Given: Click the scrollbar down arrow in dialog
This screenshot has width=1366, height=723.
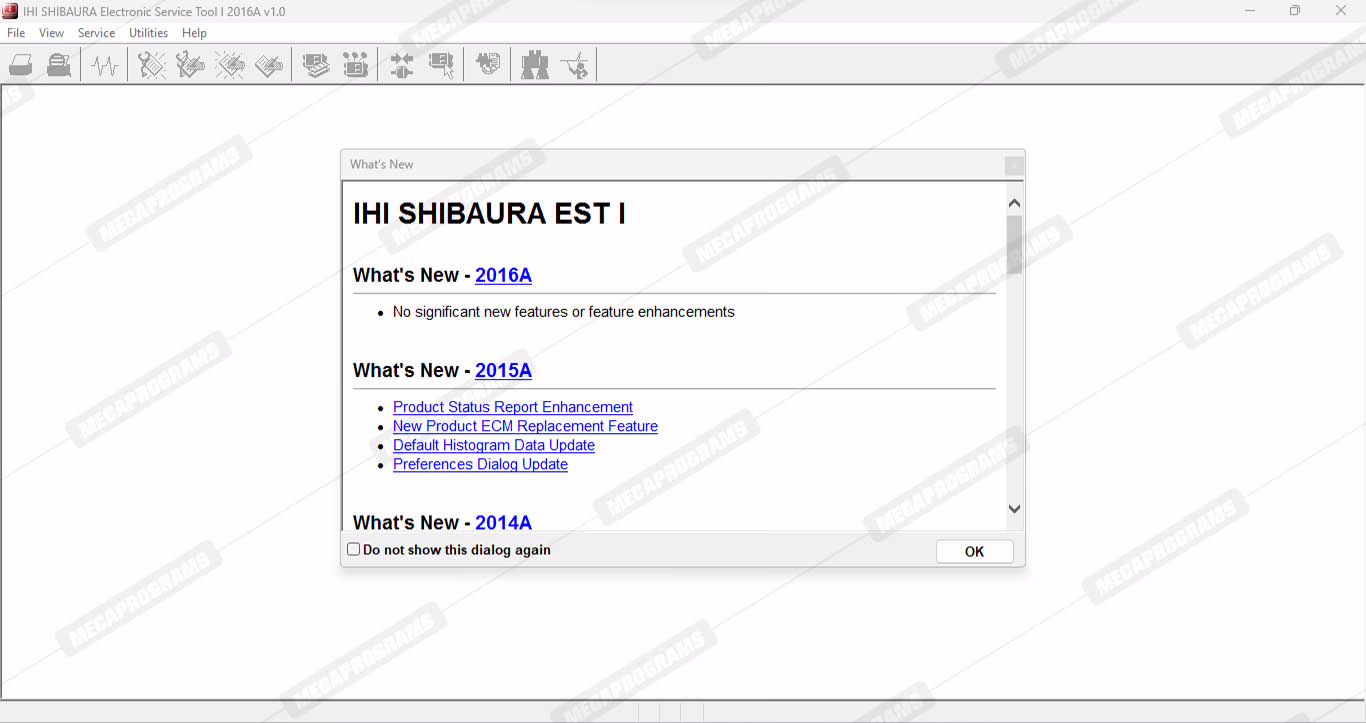Looking at the screenshot, I should click(x=1014, y=509).
